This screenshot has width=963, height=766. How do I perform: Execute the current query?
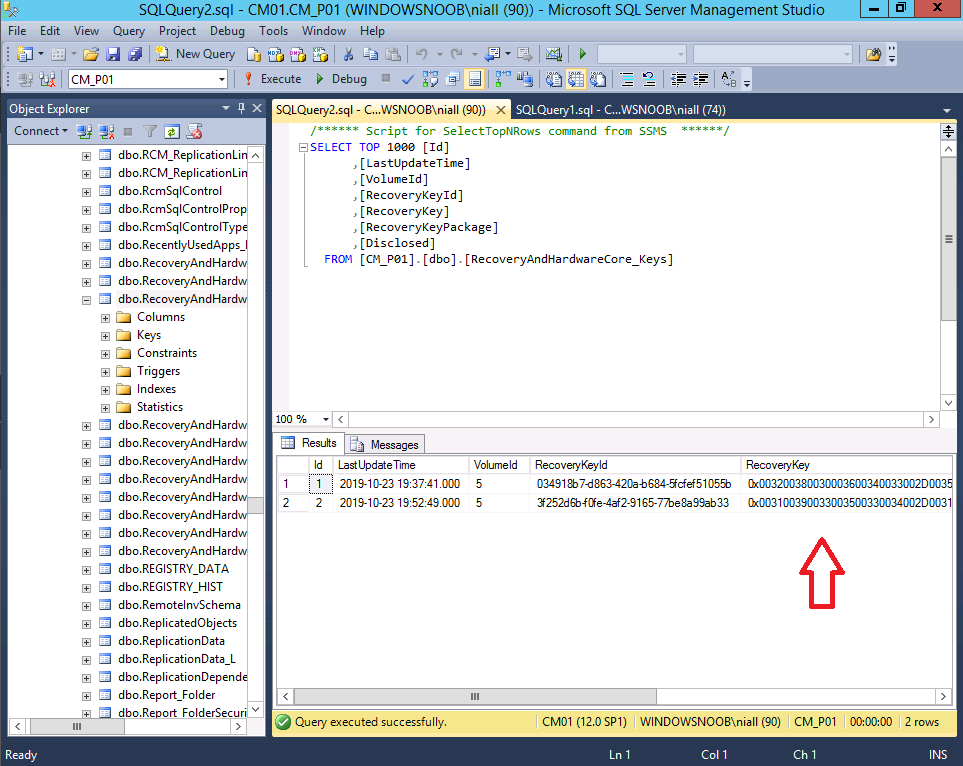[272, 79]
